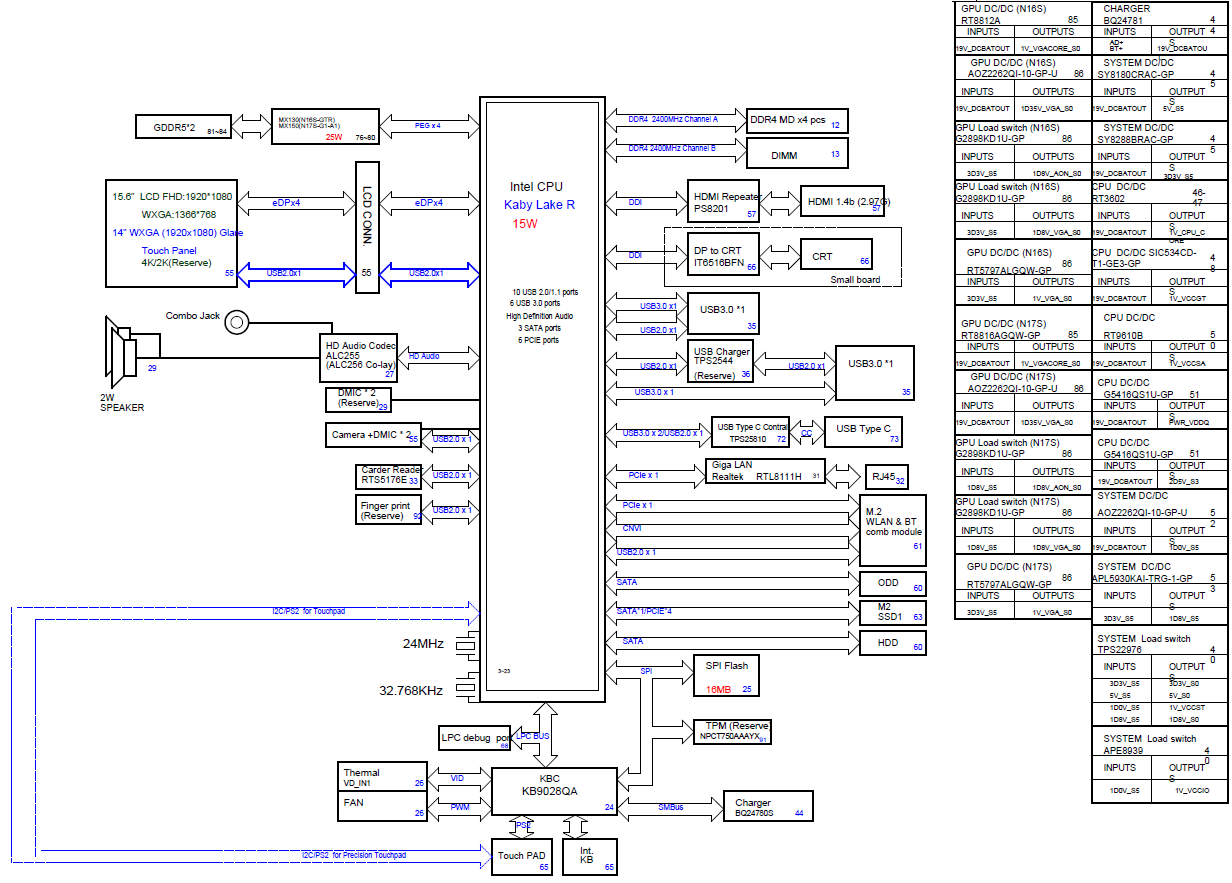The image size is (1232, 883).
Task: Click the PWM signal label
Action: pyautogui.click(x=460, y=806)
